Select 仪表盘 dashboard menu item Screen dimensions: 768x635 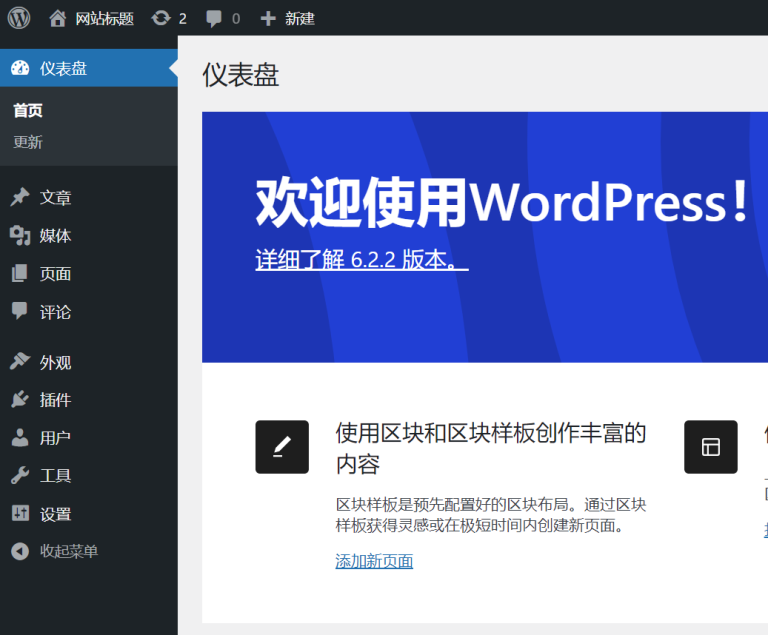(63, 68)
